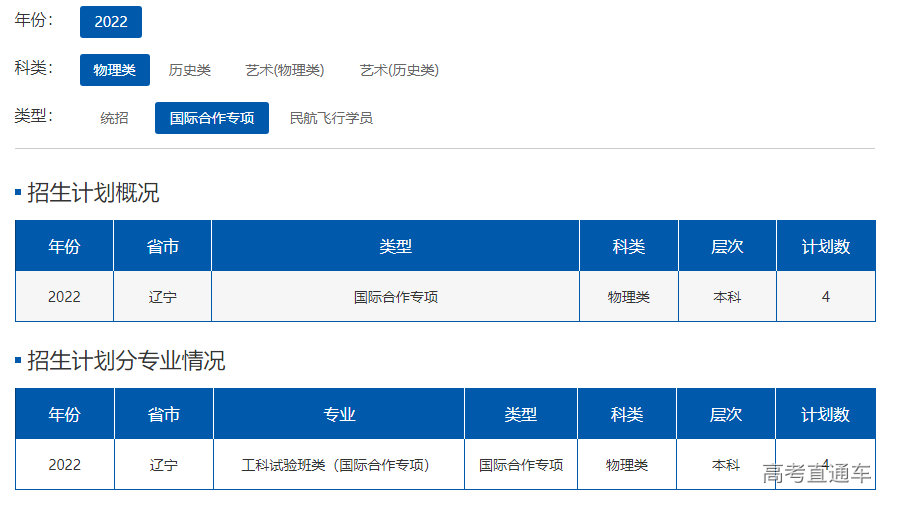Click the 高考直通车 watermark text

[x=817, y=474]
